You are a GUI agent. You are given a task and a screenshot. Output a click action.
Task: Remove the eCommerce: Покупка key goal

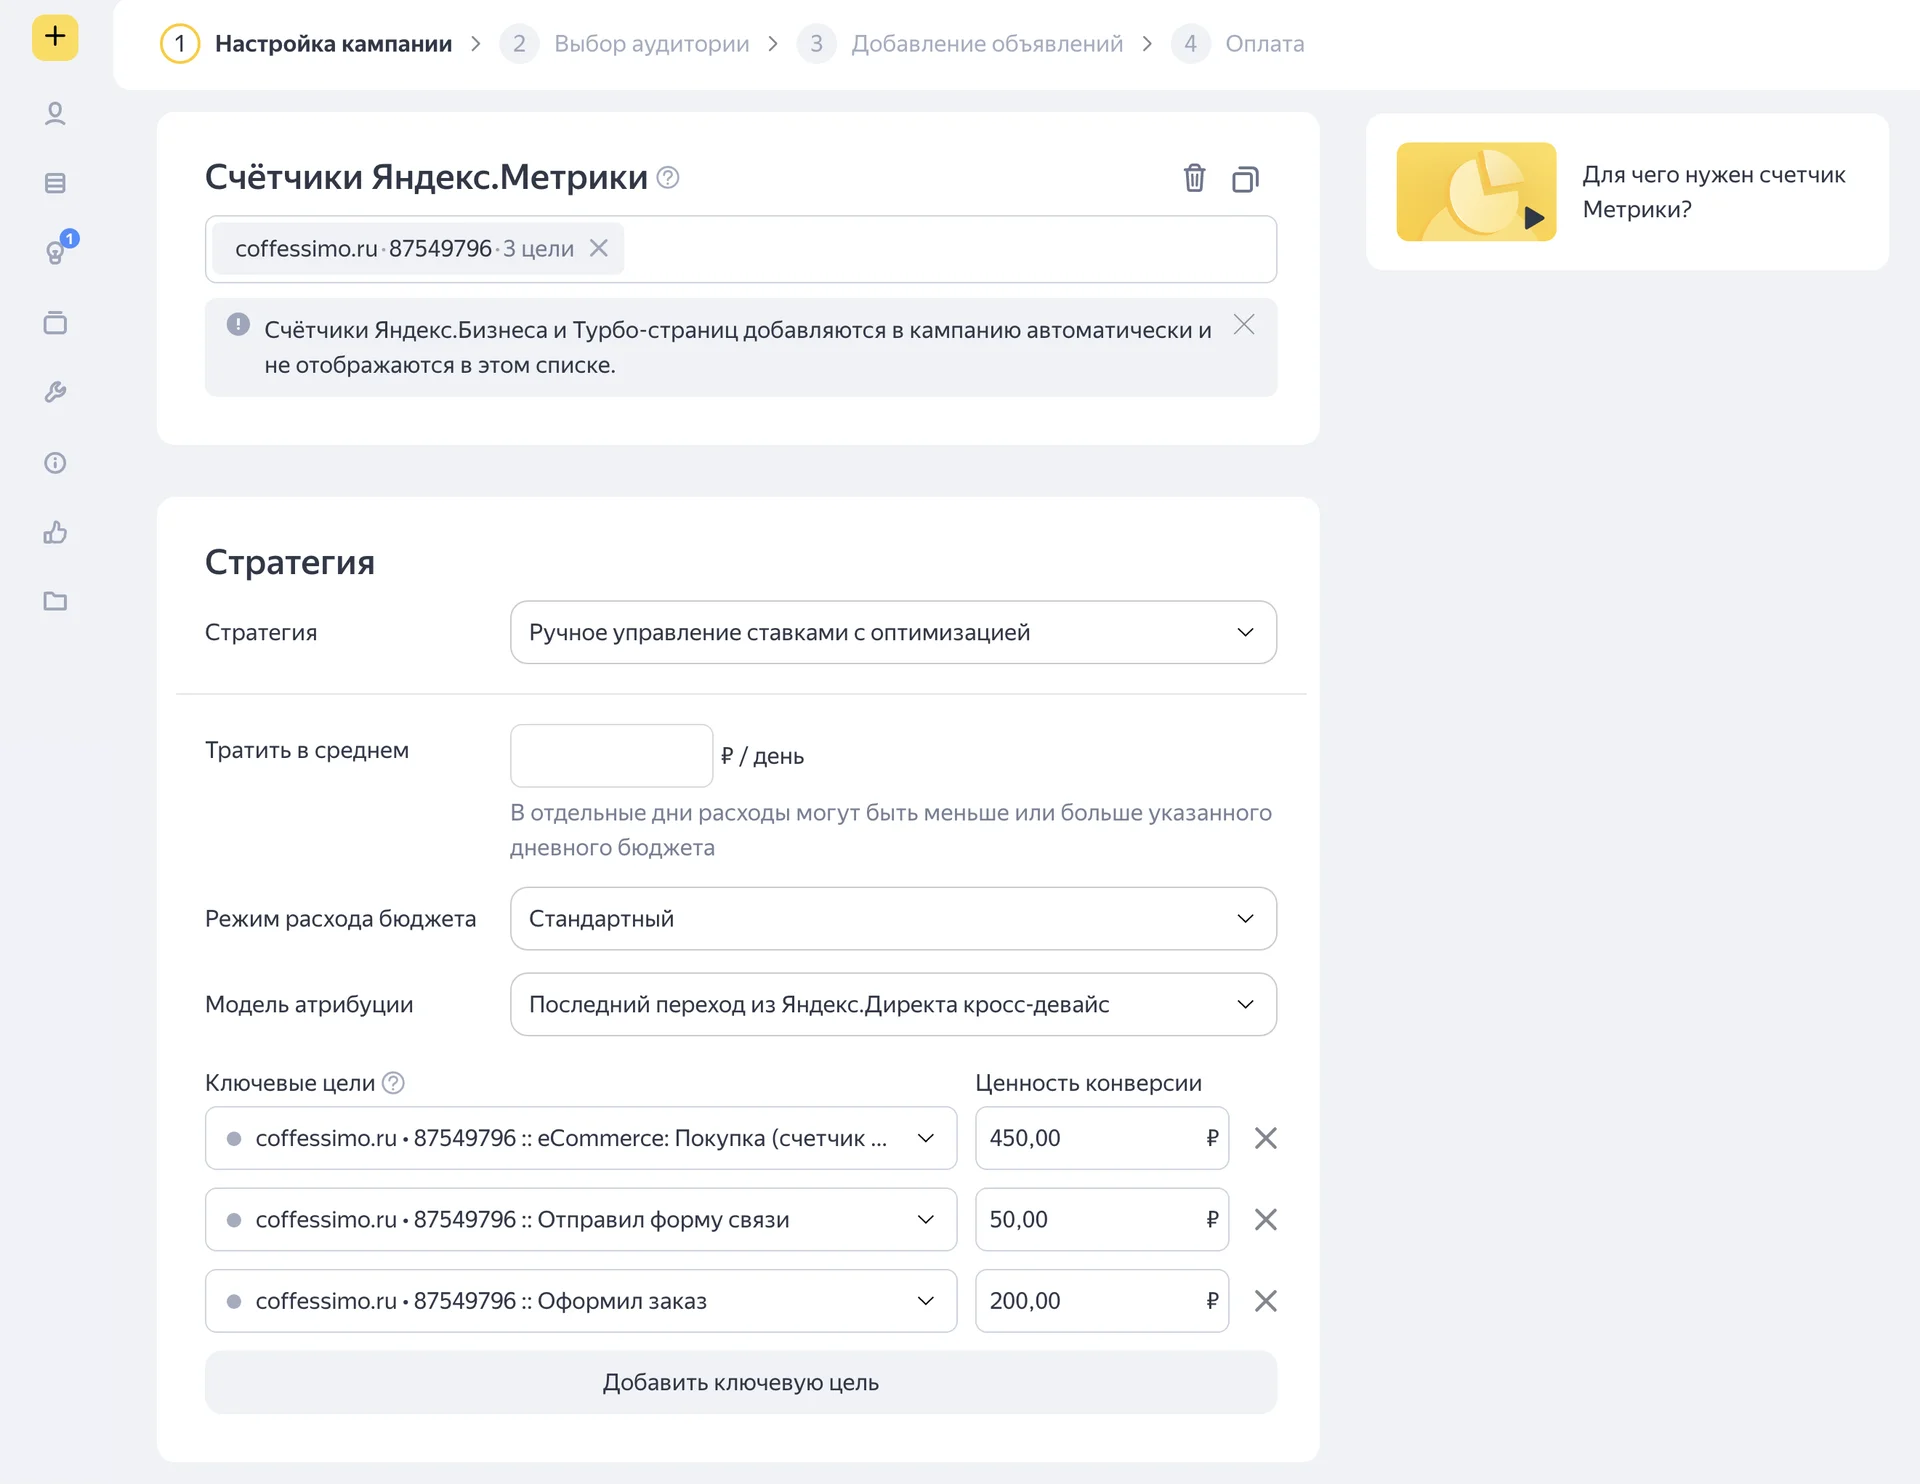point(1265,1138)
